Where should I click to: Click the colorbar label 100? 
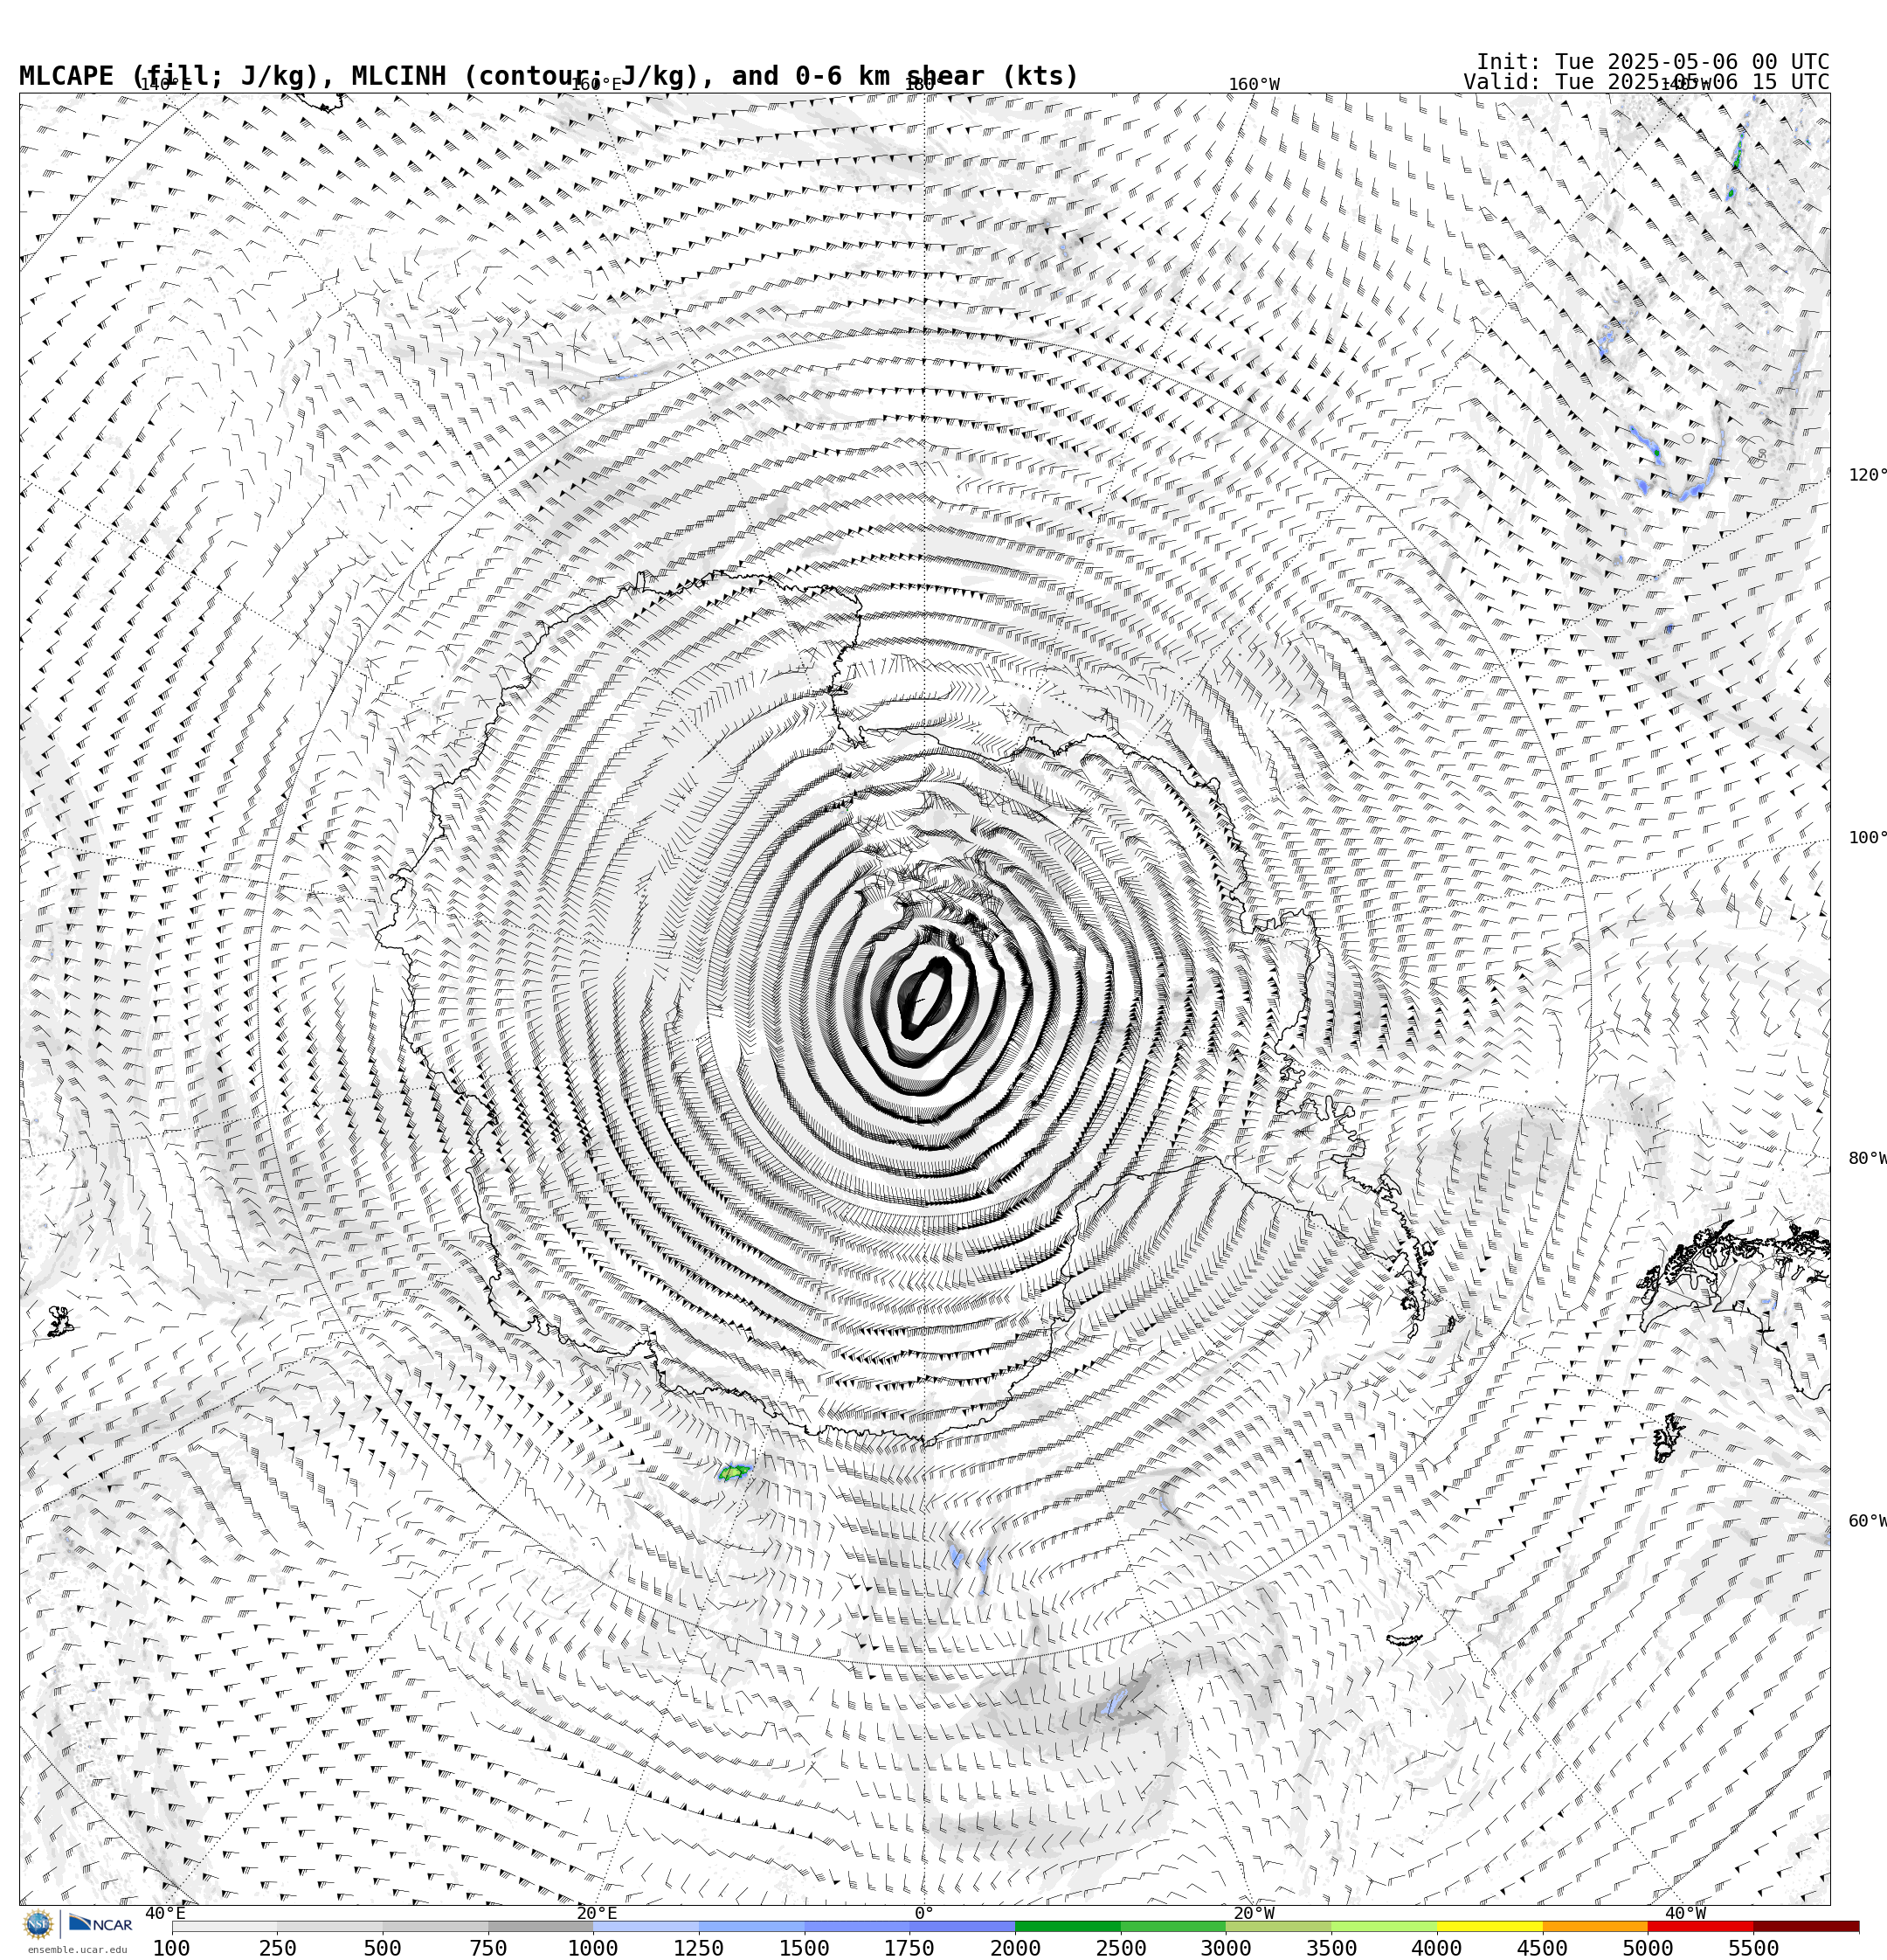pos(171,1948)
